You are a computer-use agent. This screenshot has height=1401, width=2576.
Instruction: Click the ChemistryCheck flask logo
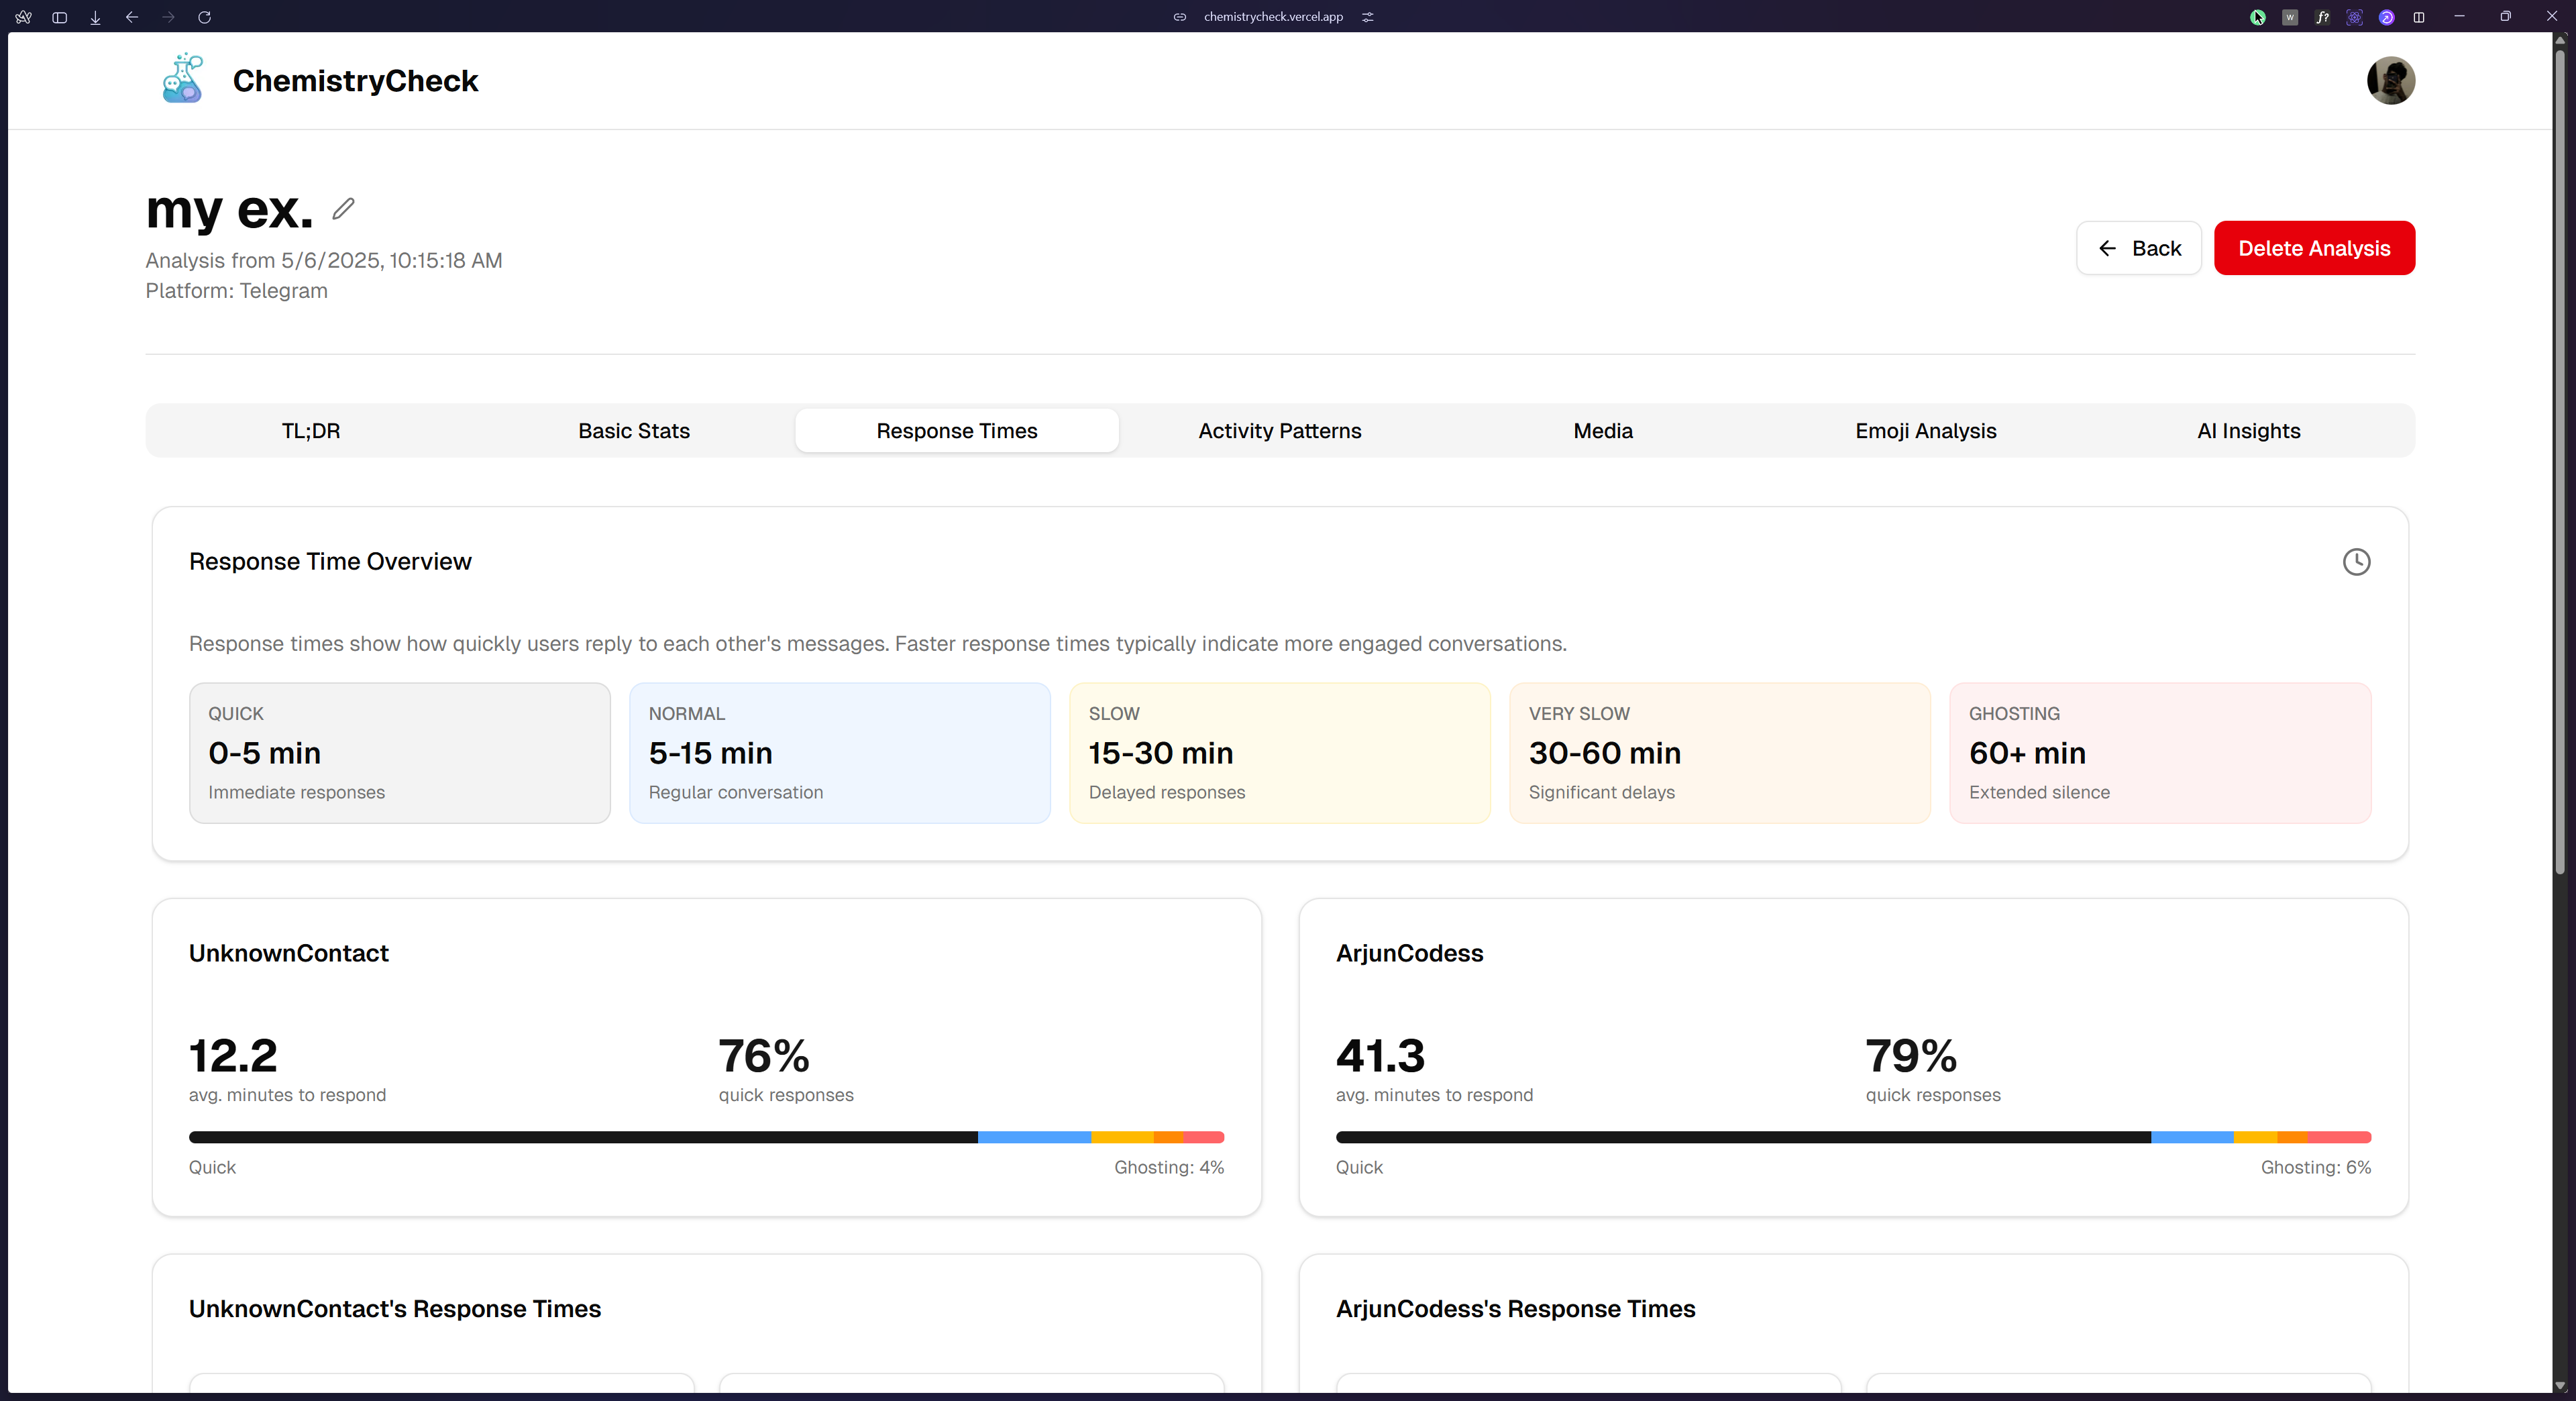coord(183,80)
